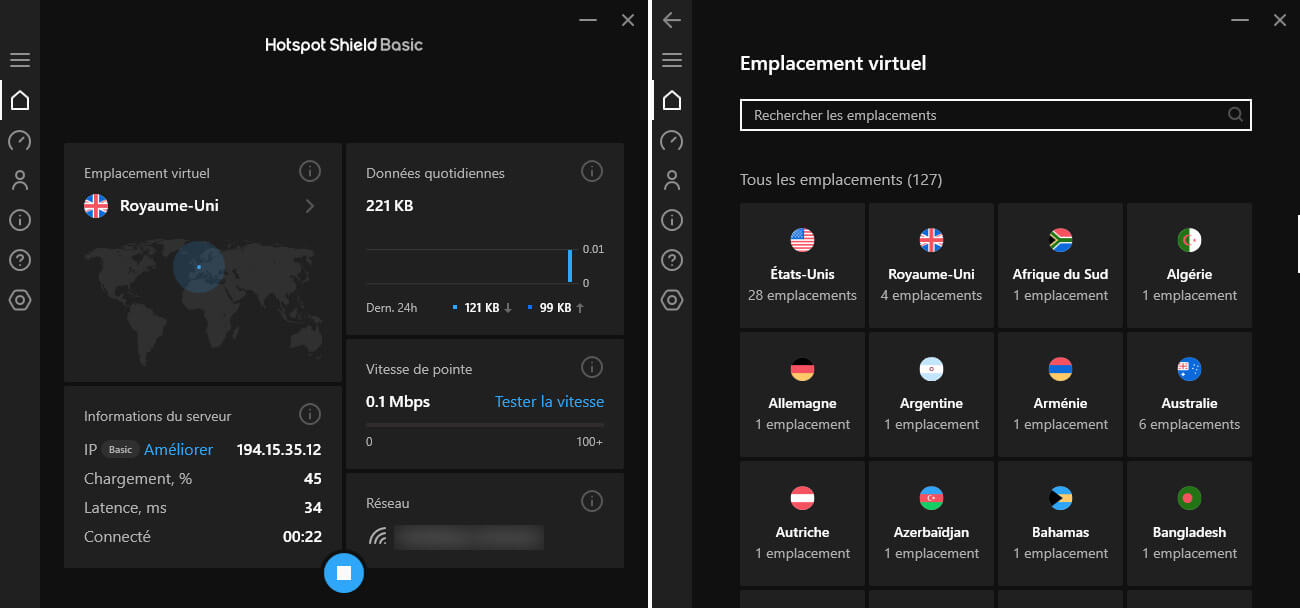Select Afrique du Sud location card

click(x=1060, y=265)
